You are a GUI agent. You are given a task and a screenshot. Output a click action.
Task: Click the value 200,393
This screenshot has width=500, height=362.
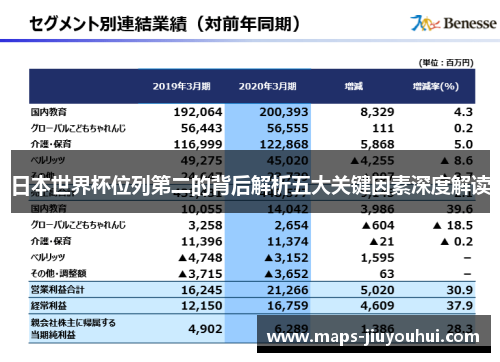tap(284, 112)
